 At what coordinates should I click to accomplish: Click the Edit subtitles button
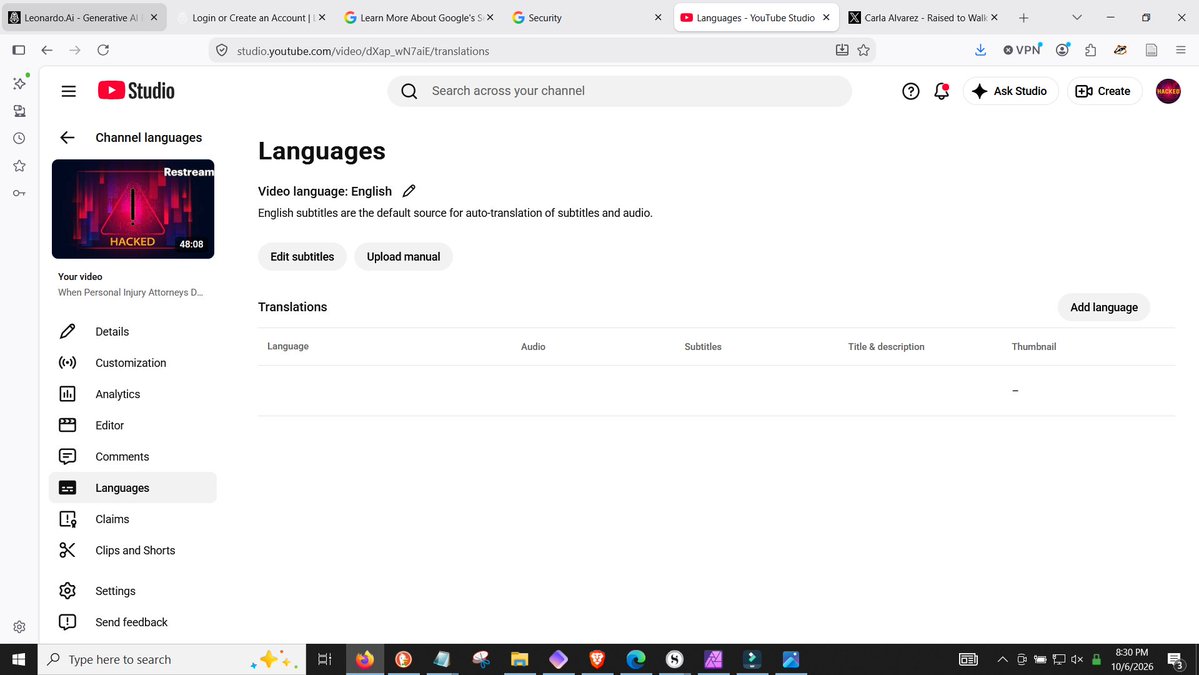click(x=302, y=257)
